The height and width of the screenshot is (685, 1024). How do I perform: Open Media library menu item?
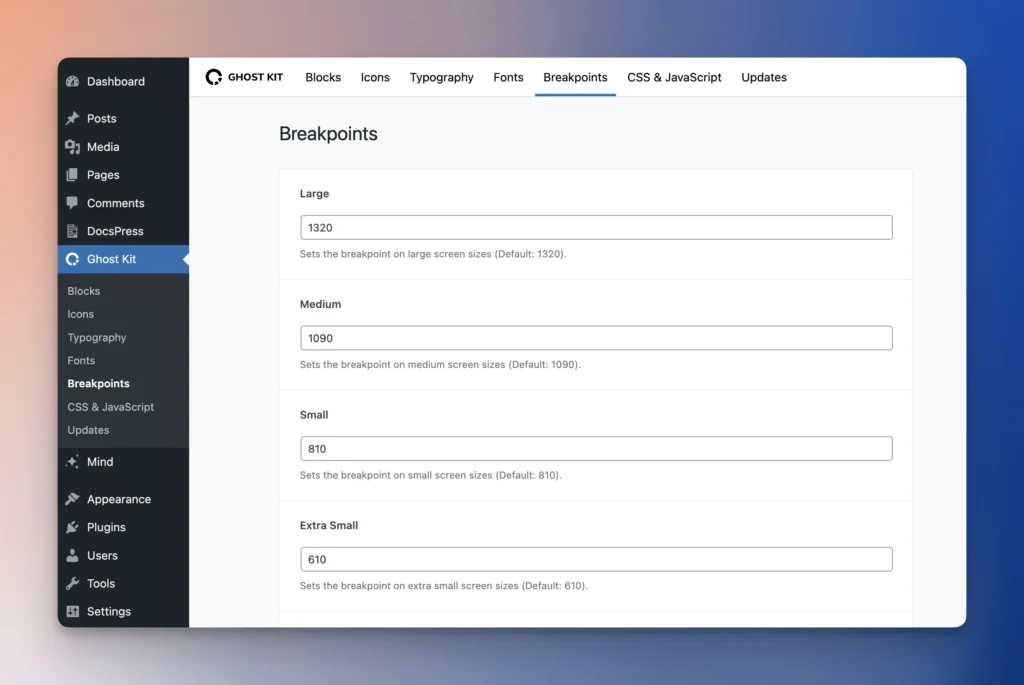pos(103,147)
